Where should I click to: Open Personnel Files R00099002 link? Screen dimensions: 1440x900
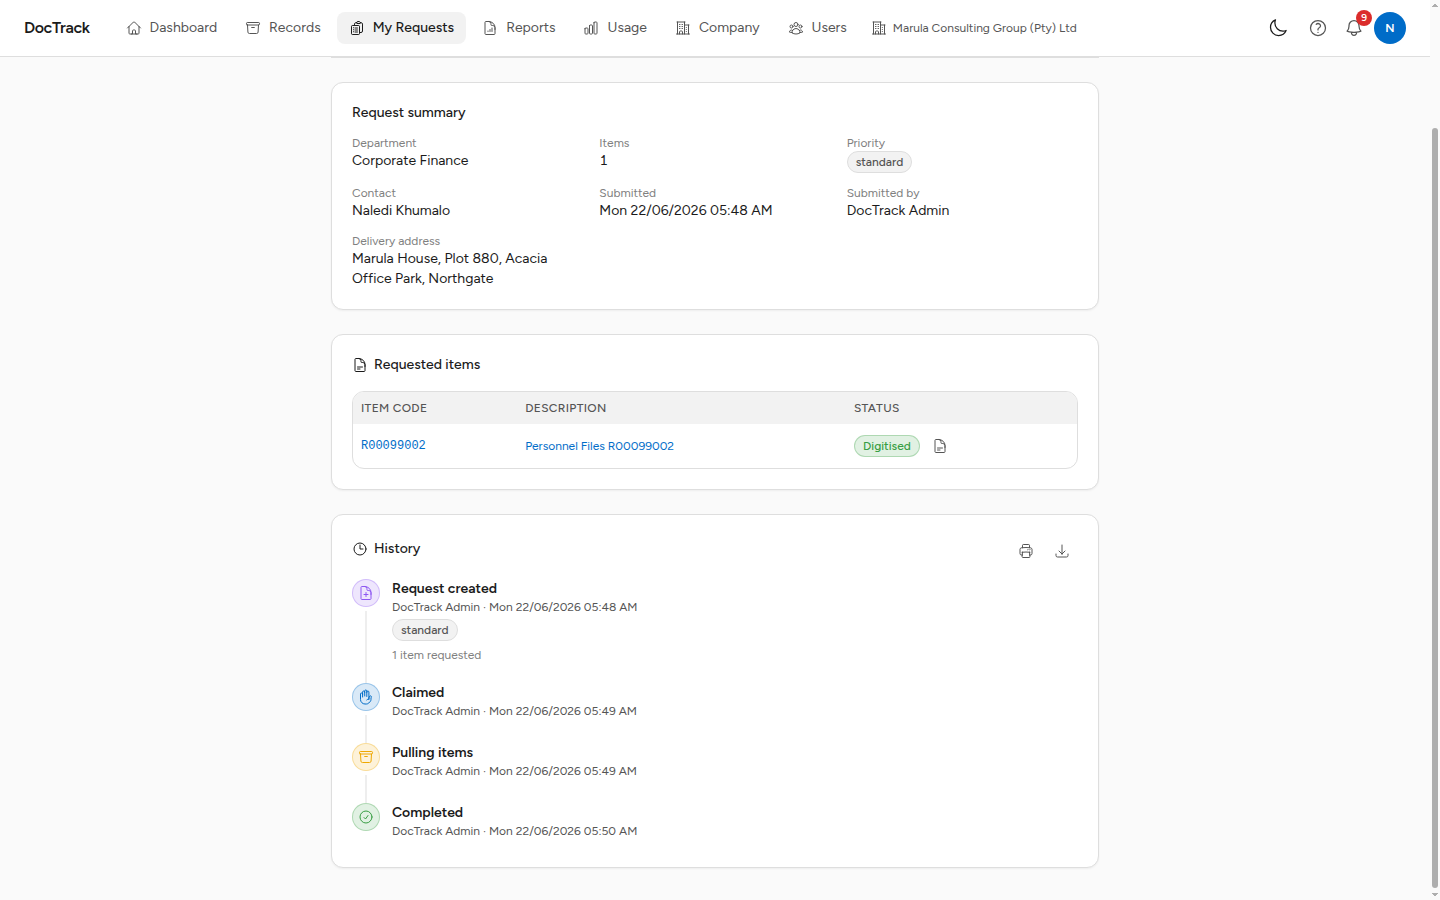coord(599,446)
